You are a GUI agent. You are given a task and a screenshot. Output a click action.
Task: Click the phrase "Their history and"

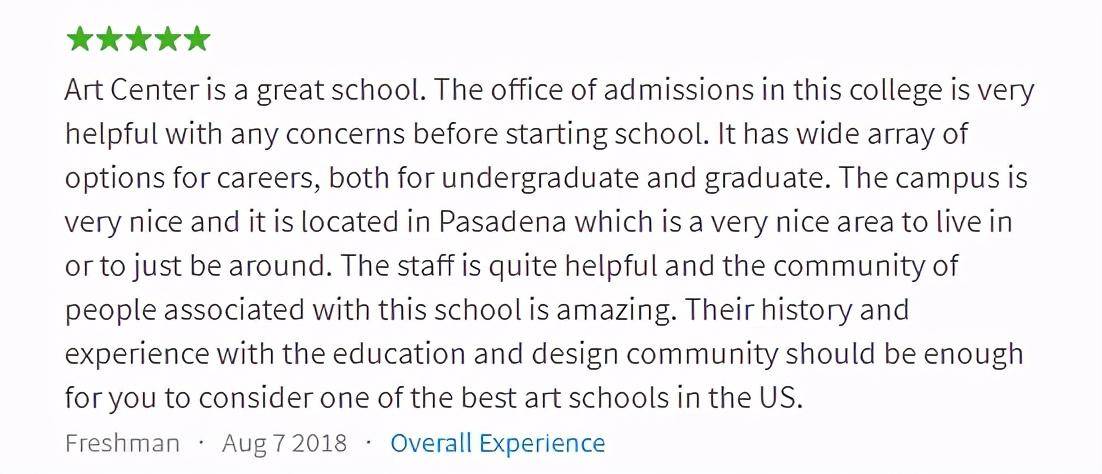[798, 310]
